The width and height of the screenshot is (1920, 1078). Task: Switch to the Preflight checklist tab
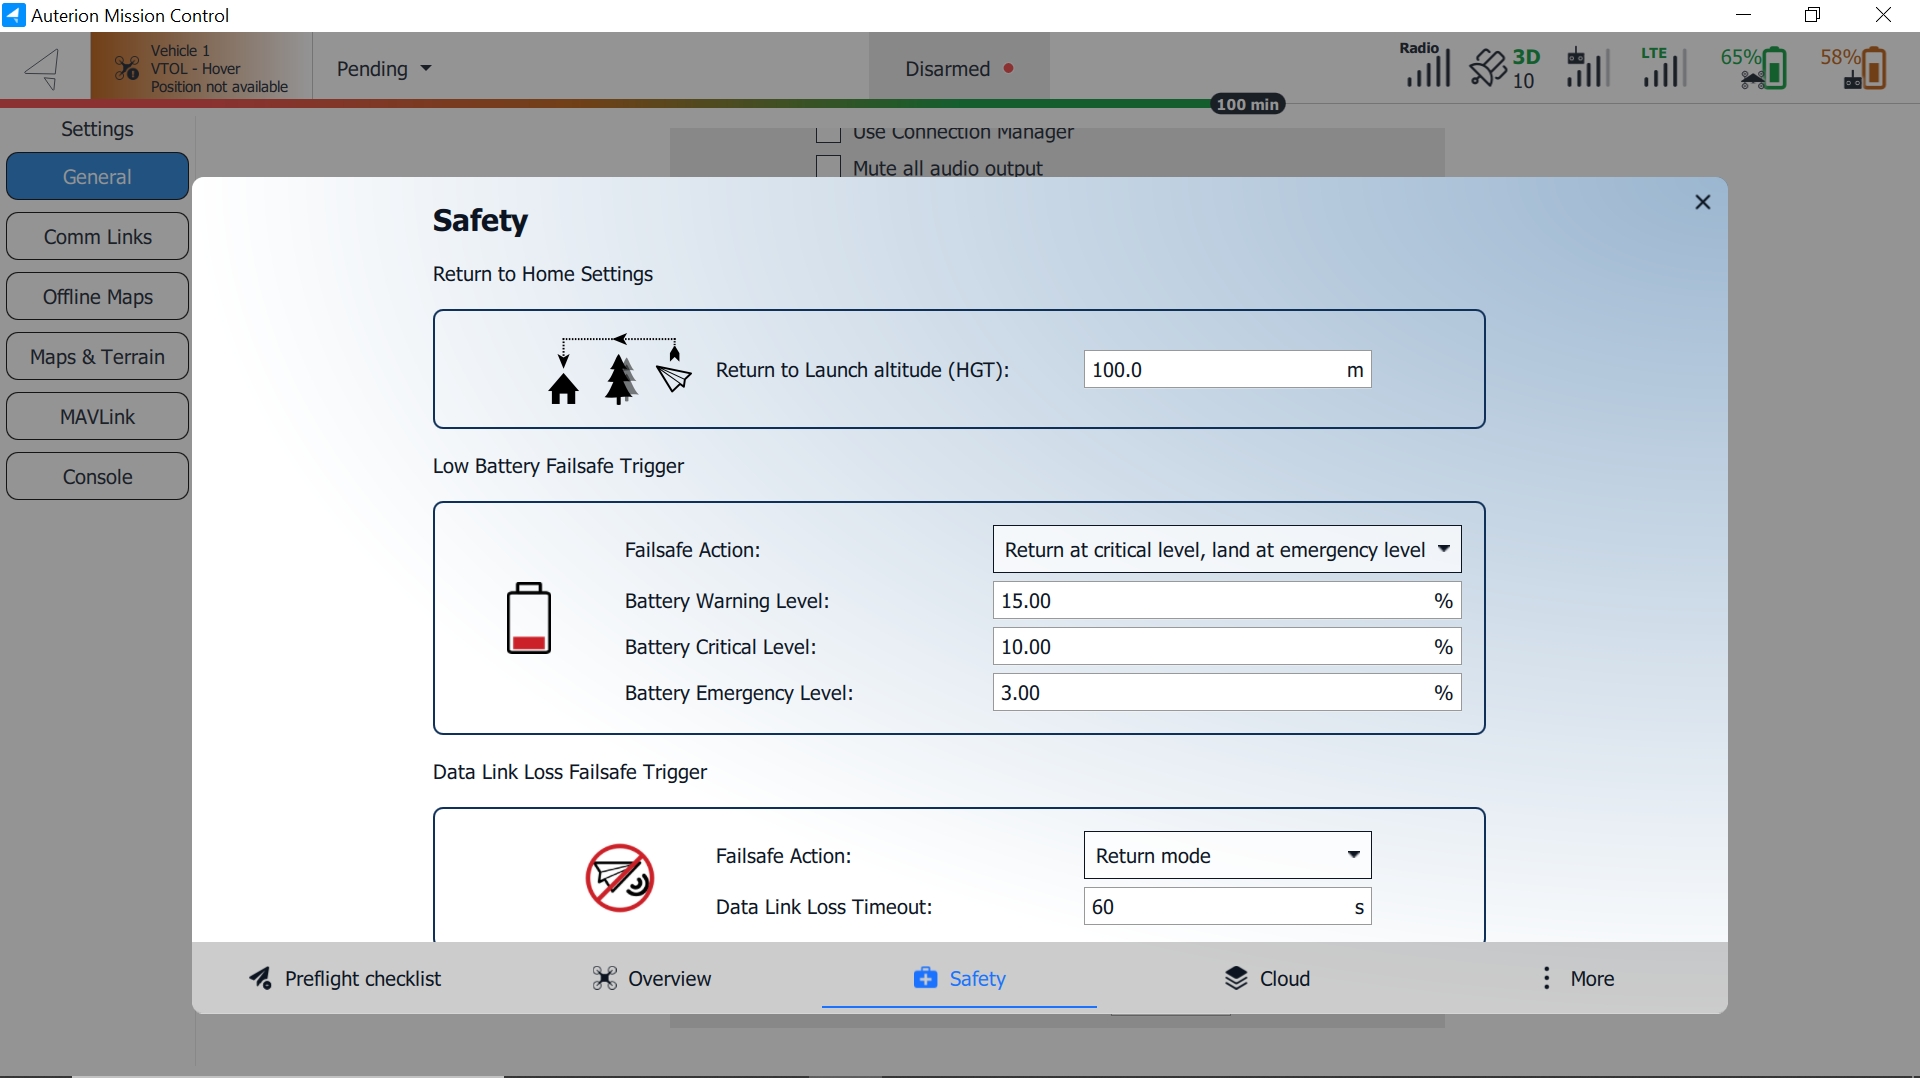[x=345, y=978]
